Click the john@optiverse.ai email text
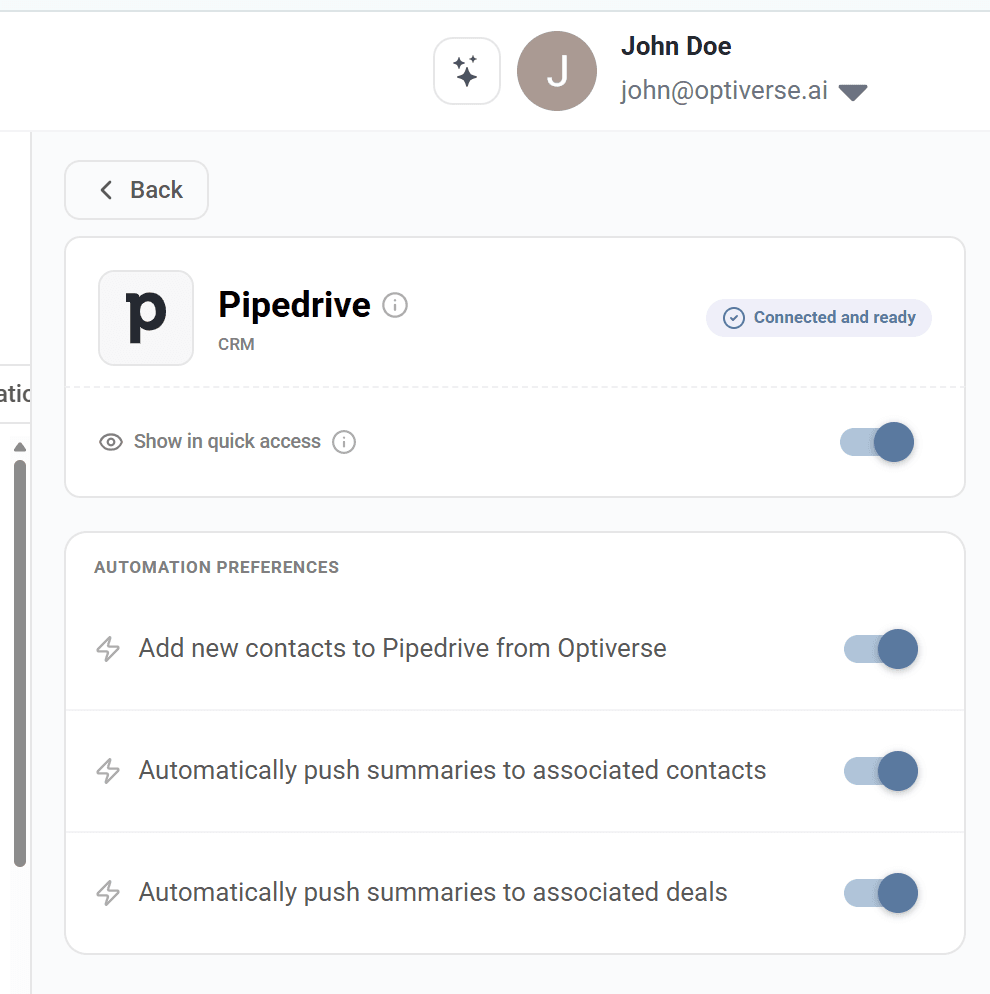The width and height of the screenshot is (990, 994). click(x=724, y=91)
